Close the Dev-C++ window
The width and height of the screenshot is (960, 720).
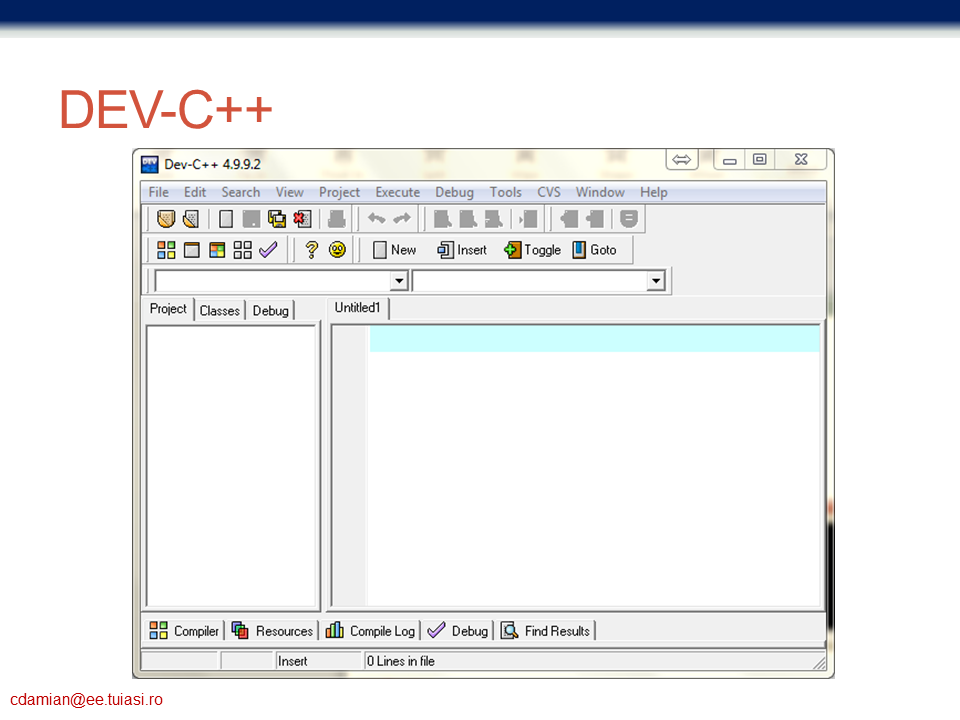click(x=801, y=160)
